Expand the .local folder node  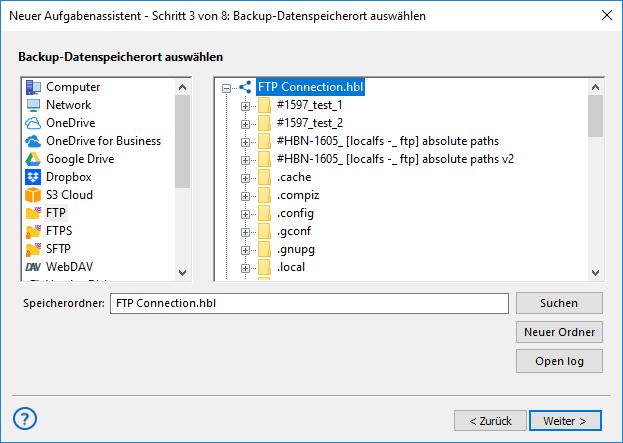click(245, 269)
